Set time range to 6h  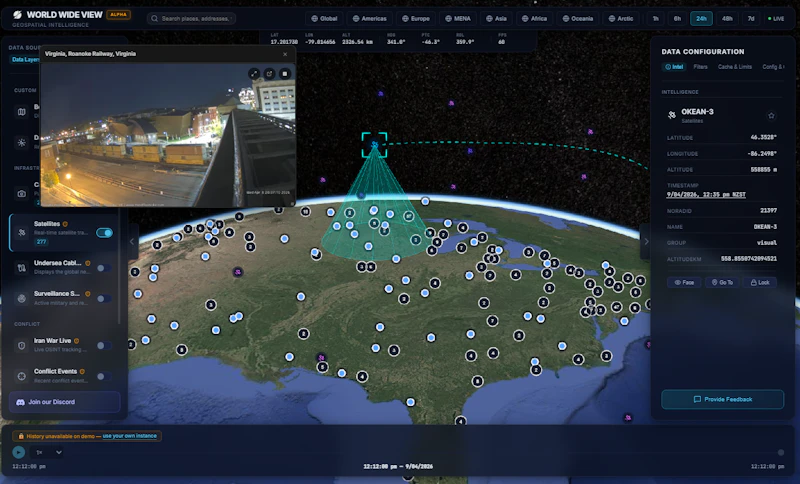point(677,18)
